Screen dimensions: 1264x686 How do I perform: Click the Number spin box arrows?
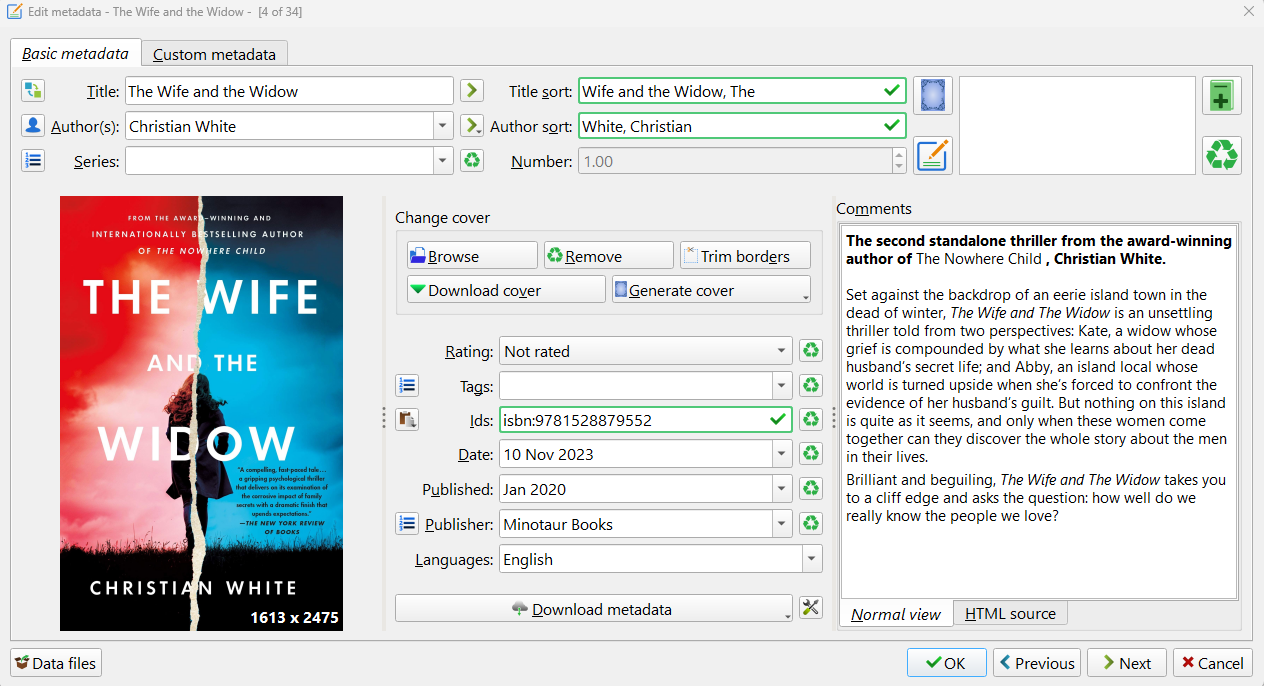[900, 161]
